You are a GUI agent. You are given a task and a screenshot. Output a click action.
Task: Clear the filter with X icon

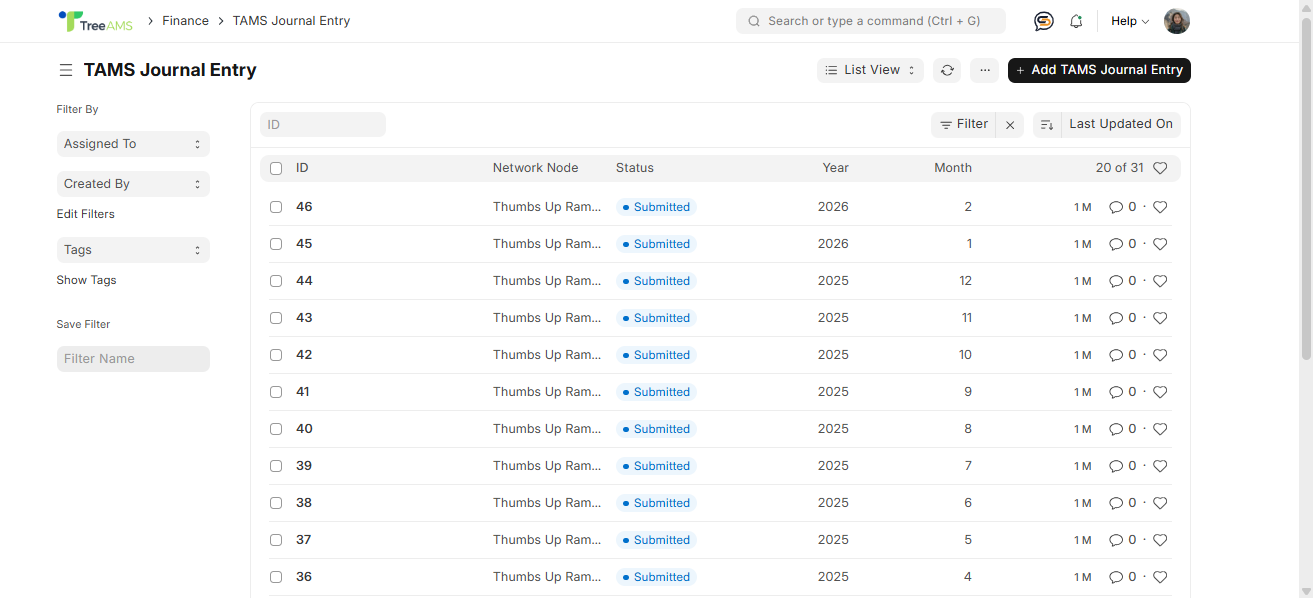tap(1010, 125)
